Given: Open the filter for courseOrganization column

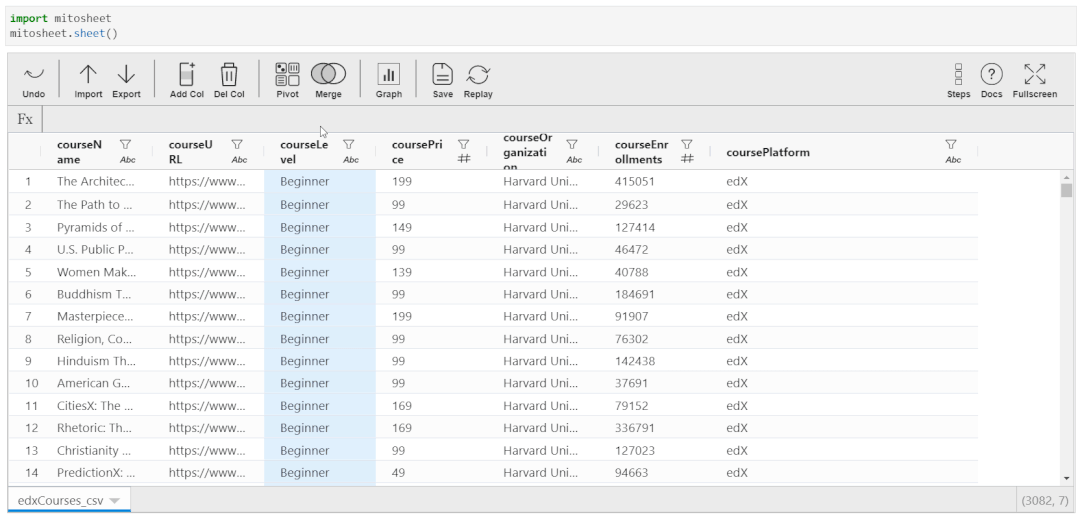Looking at the screenshot, I should point(572,145).
